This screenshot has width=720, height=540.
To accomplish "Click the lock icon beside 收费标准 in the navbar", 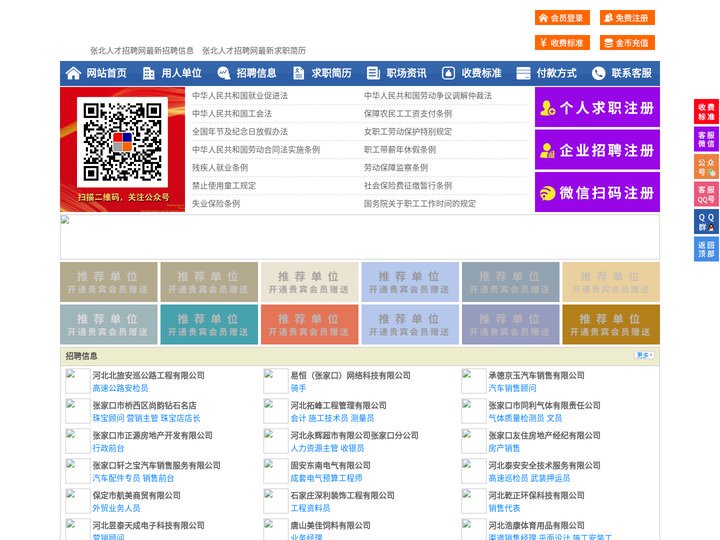I will pyautogui.click(x=448, y=73).
